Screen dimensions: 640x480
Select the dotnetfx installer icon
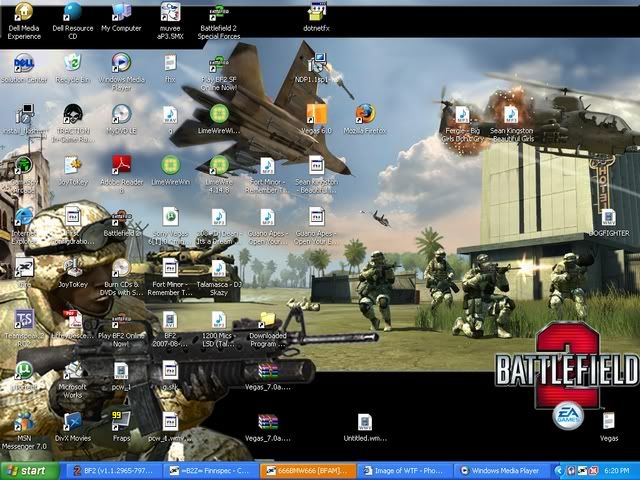(316, 18)
